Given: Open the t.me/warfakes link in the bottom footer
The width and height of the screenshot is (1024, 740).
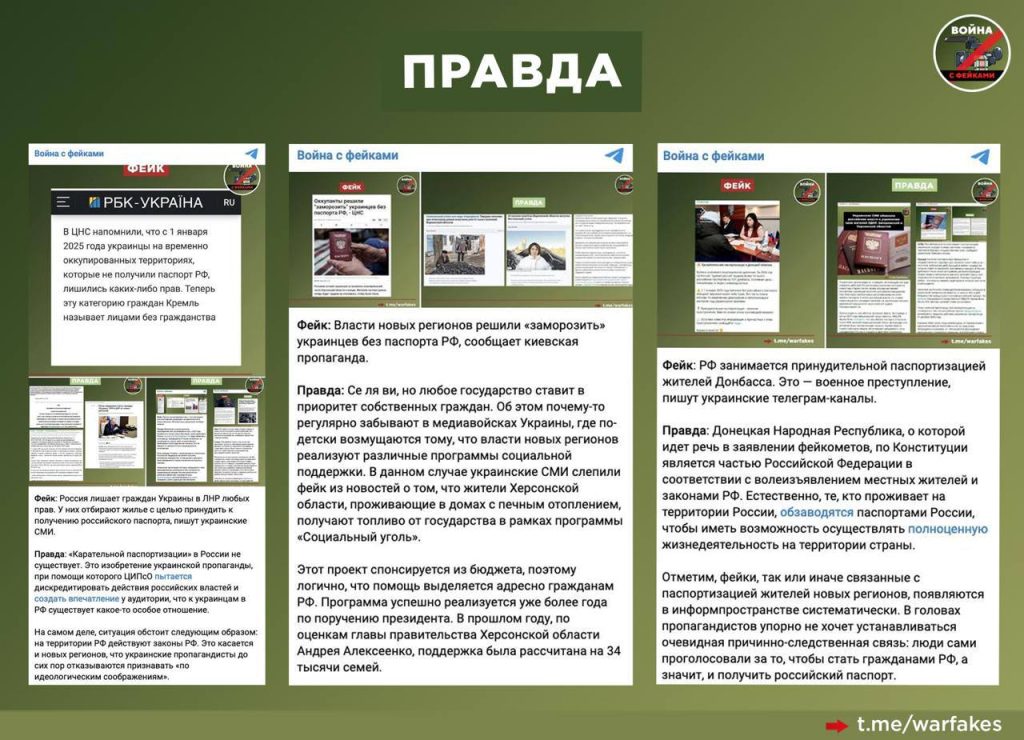Looking at the screenshot, I should point(930,724).
